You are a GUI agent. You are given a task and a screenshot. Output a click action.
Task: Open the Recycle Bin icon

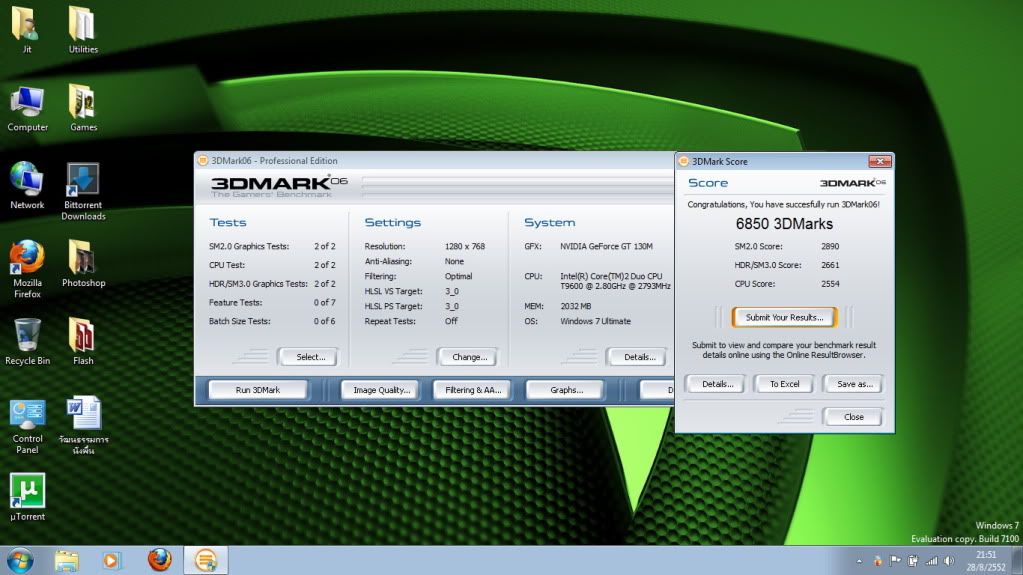pyautogui.click(x=27, y=336)
